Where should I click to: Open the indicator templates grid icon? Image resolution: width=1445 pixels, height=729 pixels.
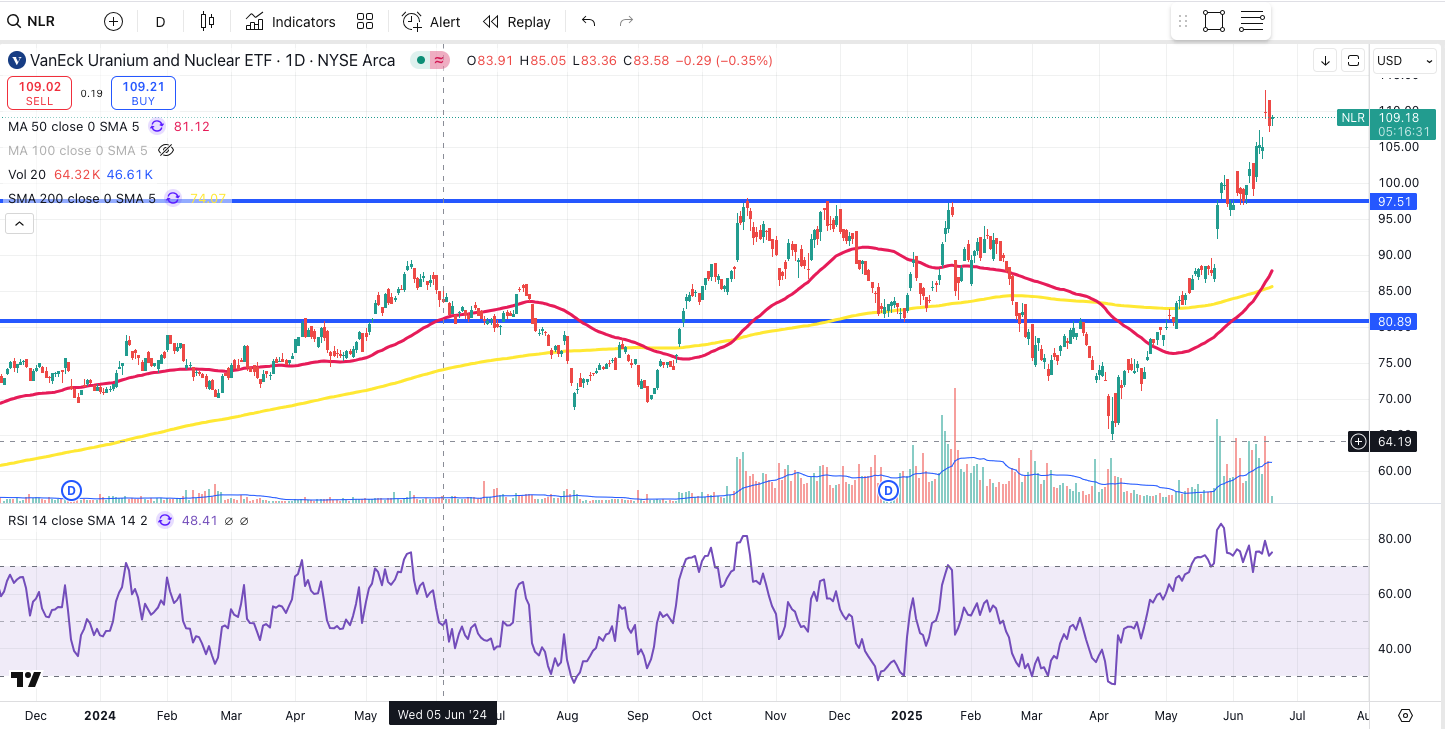coord(365,21)
